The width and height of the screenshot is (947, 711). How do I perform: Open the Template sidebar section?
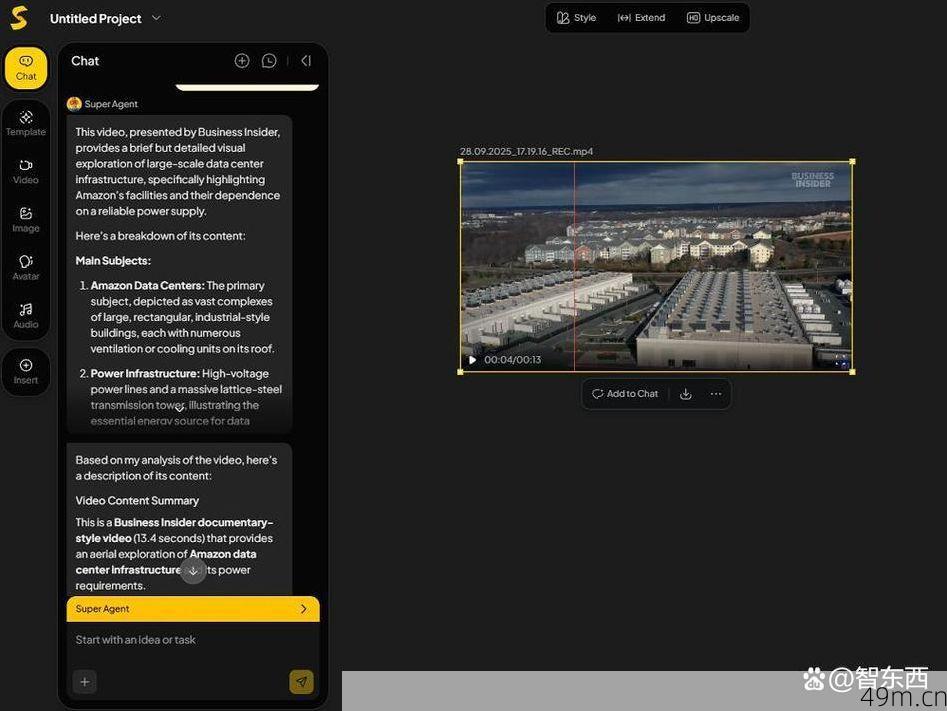point(26,123)
